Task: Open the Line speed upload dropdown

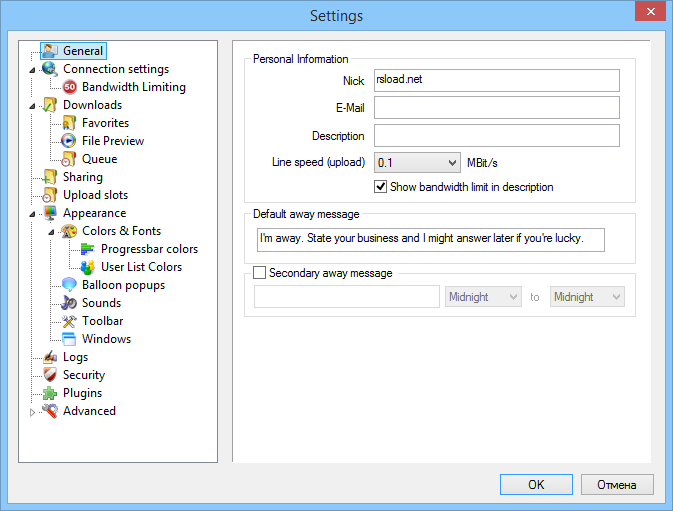Action: coord(416,162)
